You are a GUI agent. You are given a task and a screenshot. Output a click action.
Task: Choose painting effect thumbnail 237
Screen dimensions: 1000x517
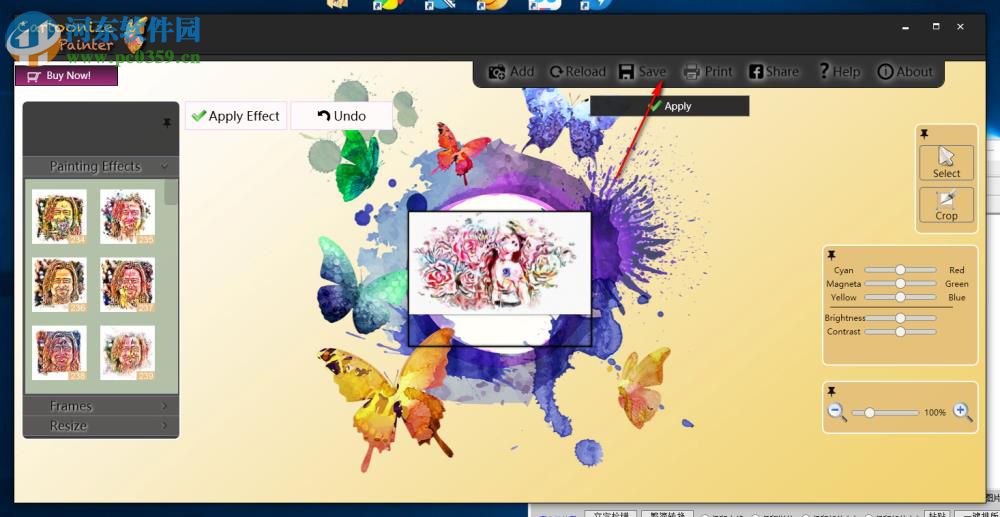(x=128, y=285)
